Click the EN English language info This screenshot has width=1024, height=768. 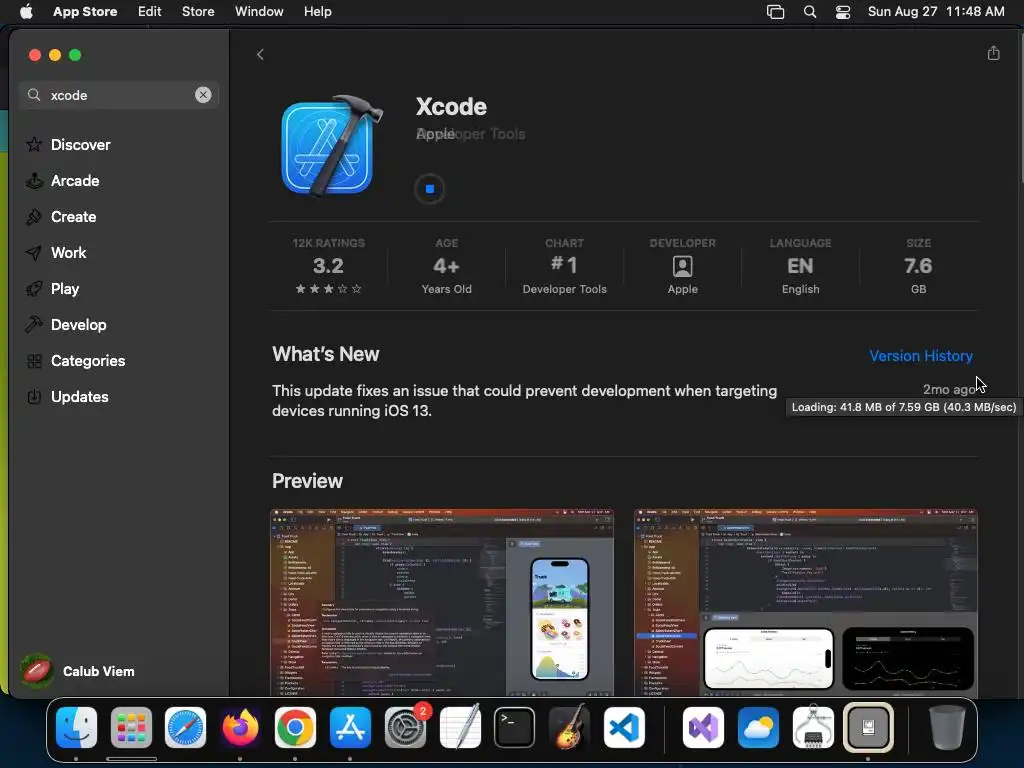801,266
